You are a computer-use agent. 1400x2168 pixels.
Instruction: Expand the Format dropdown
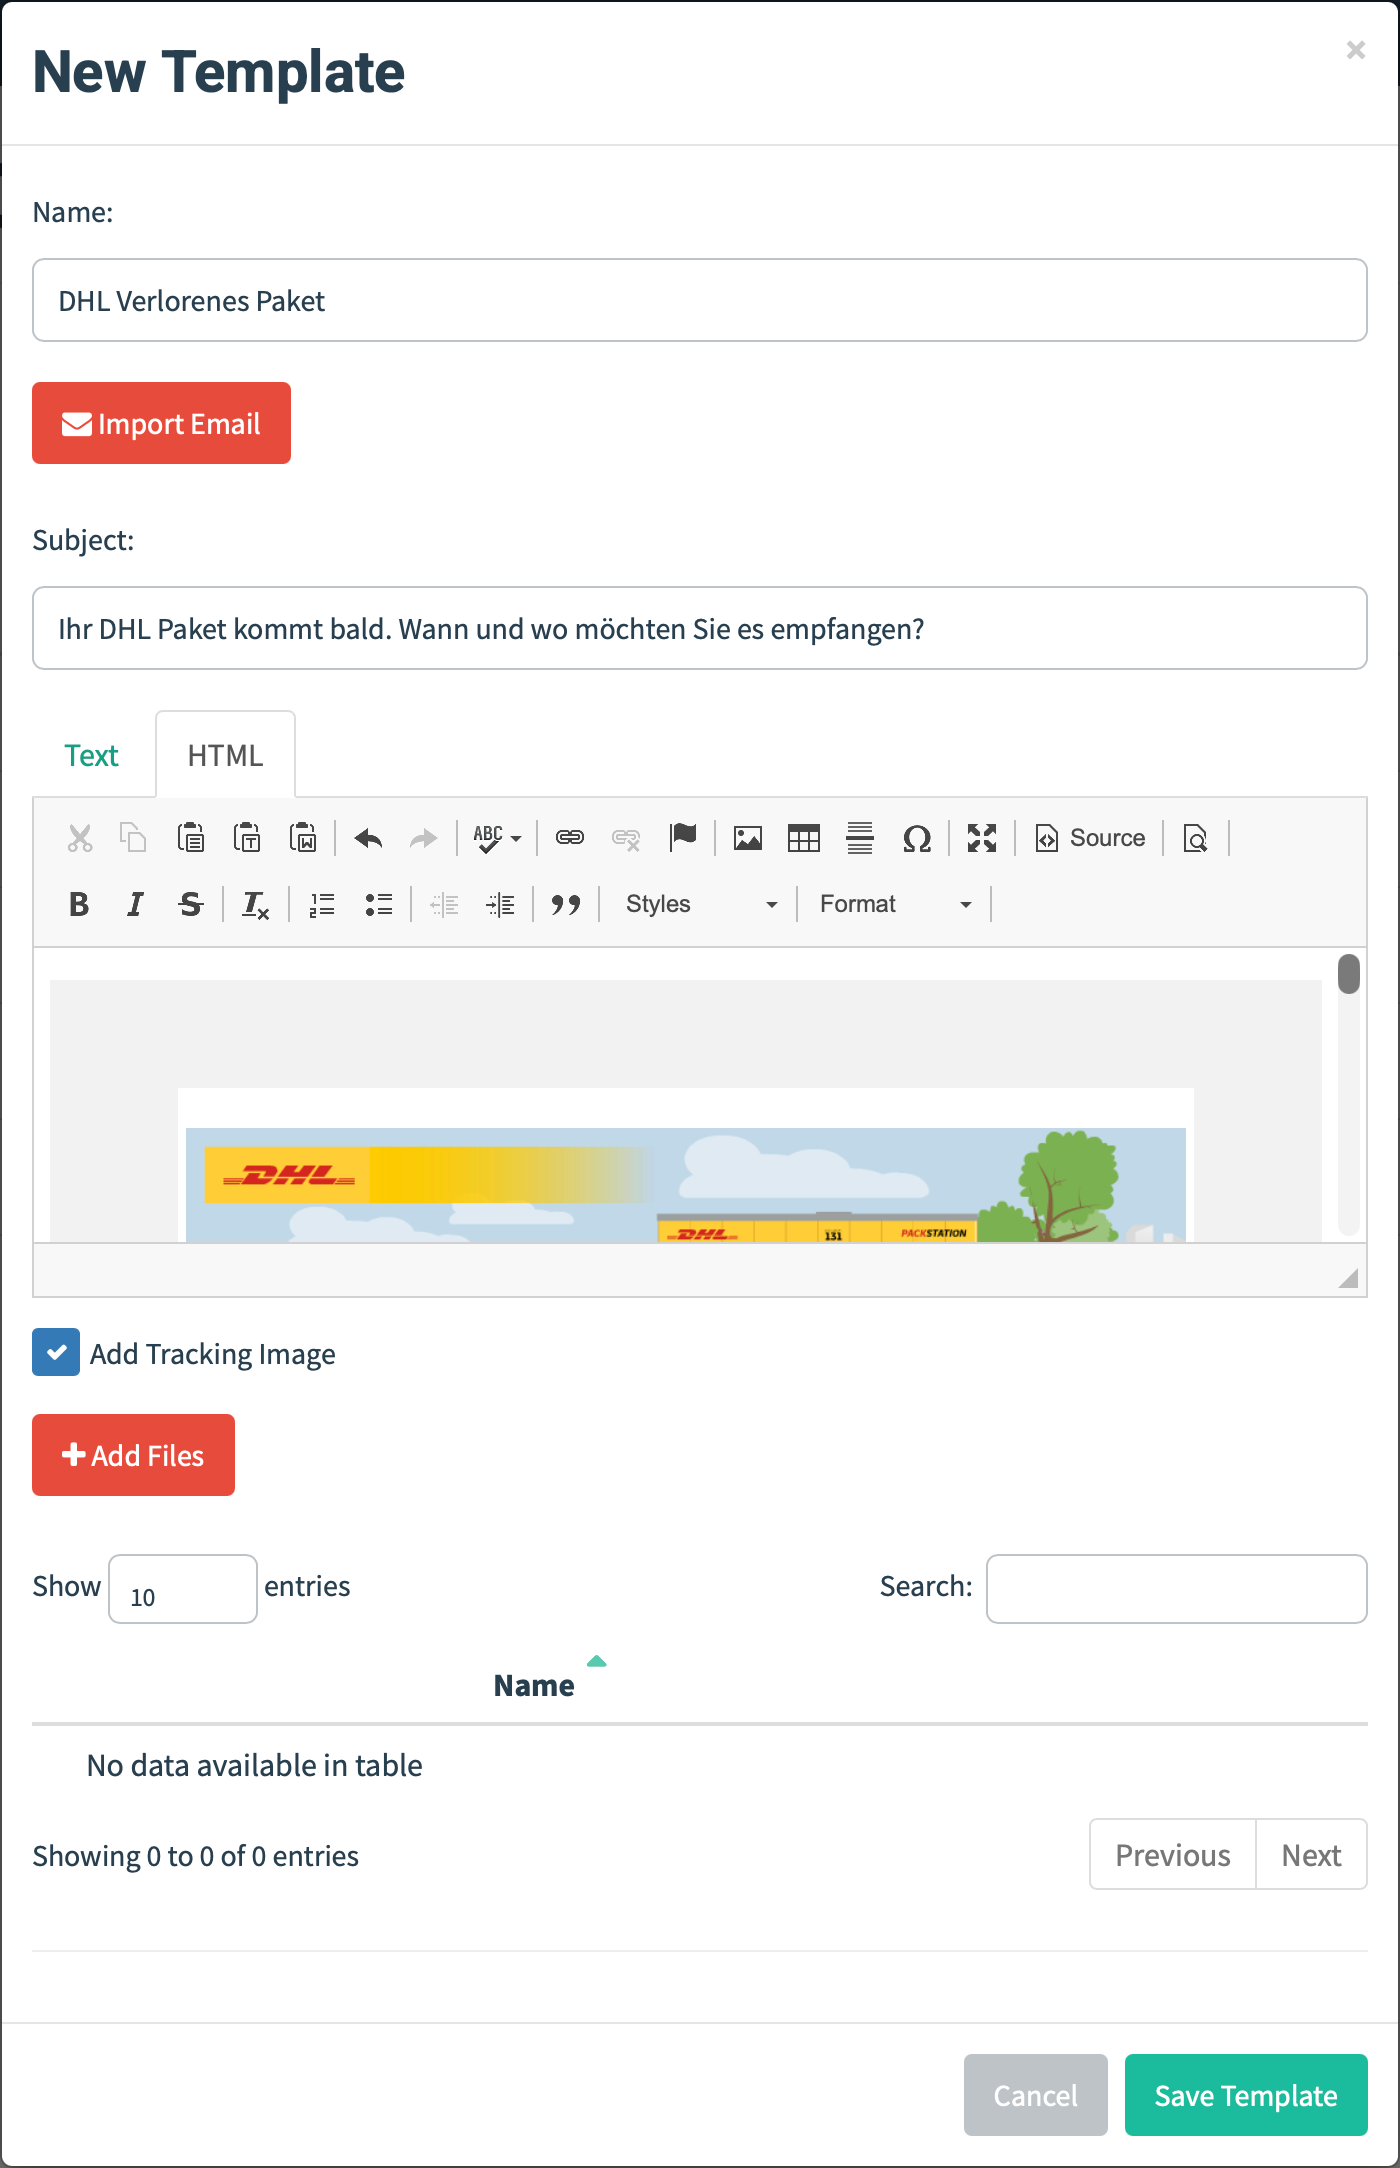click(895, 904)
